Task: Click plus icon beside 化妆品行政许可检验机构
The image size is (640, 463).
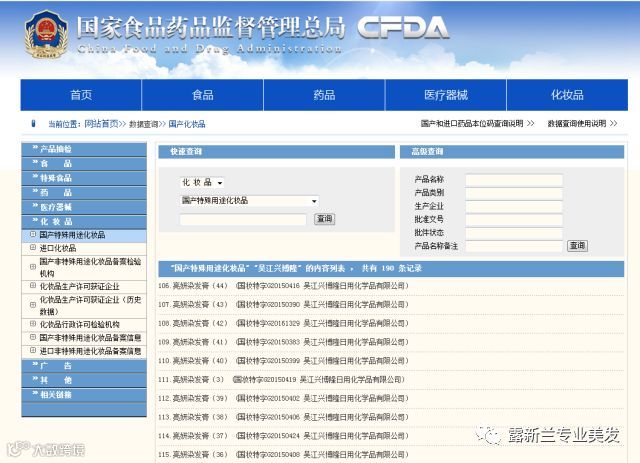Action: click(33, 324)
